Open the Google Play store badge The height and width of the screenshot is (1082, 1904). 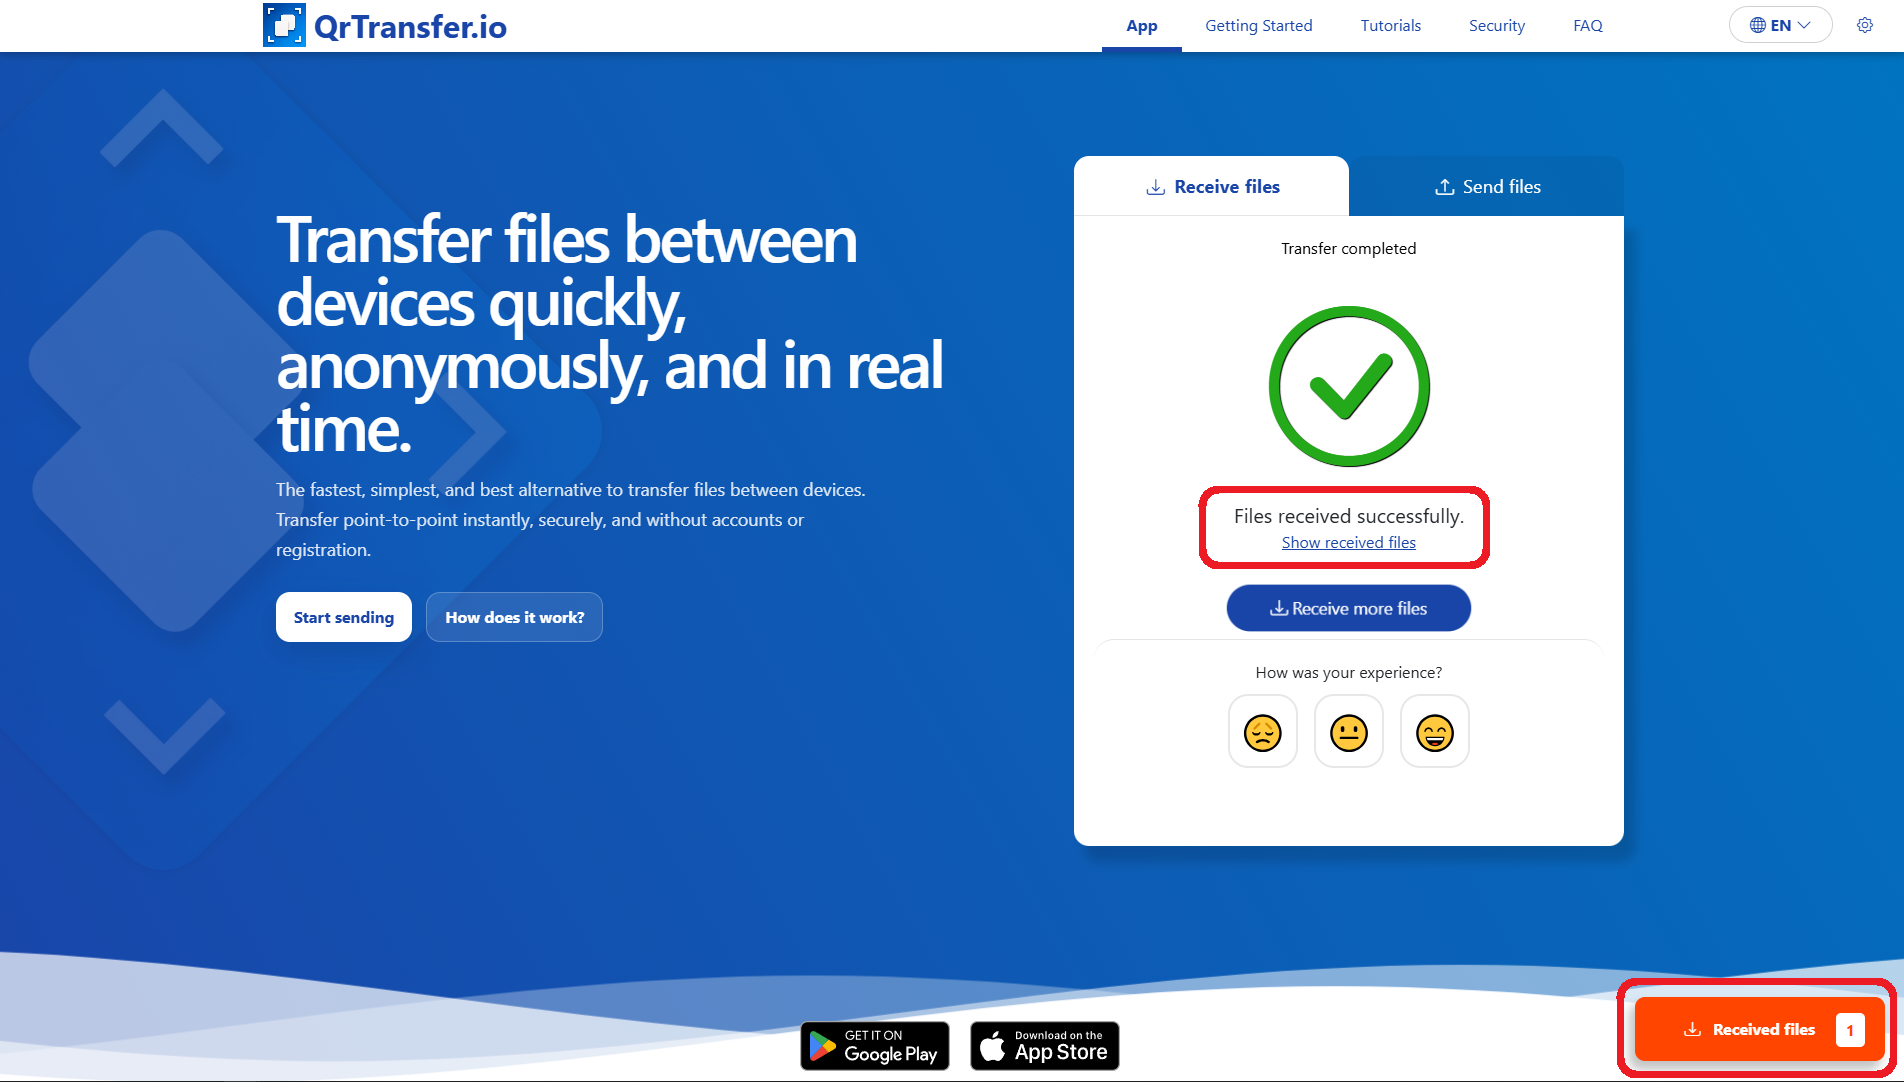click(875, 1046)
